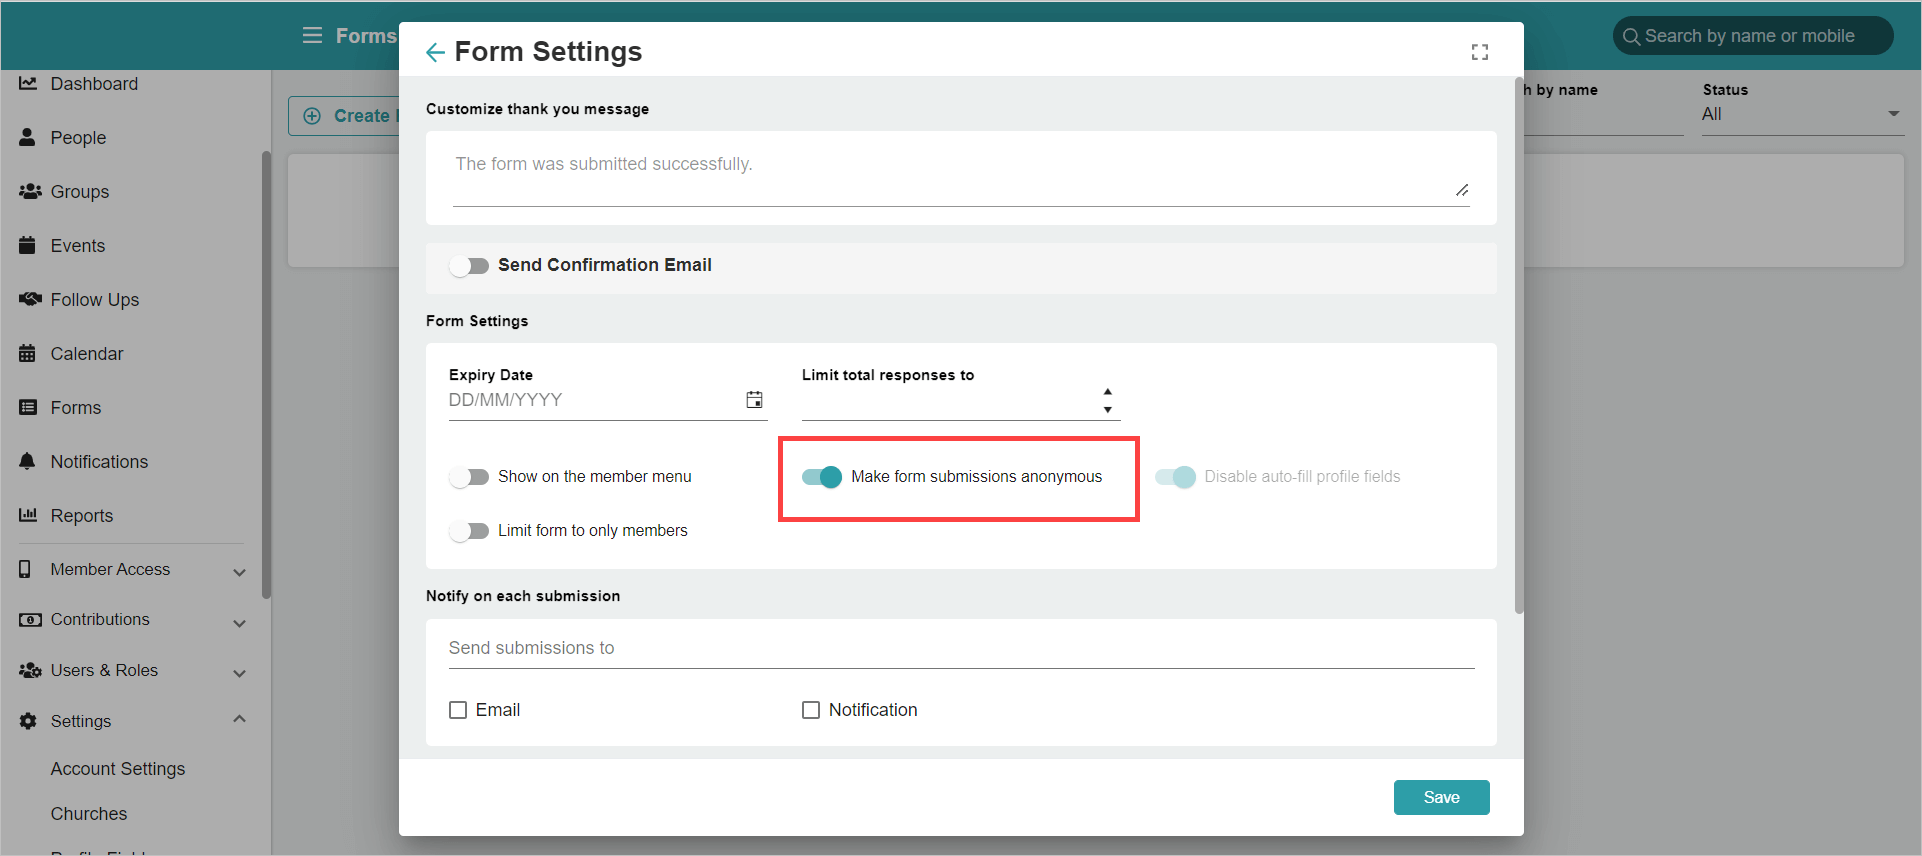Toggle Disable auto-fill profile fields switch
1922x856 pixels.
point(1175,477)
